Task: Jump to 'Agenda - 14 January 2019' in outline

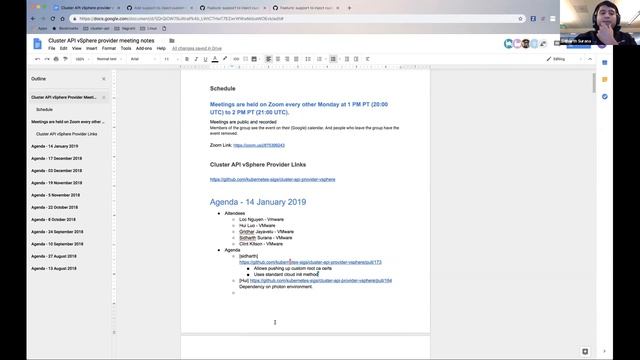Action: [x=55, y=146]
